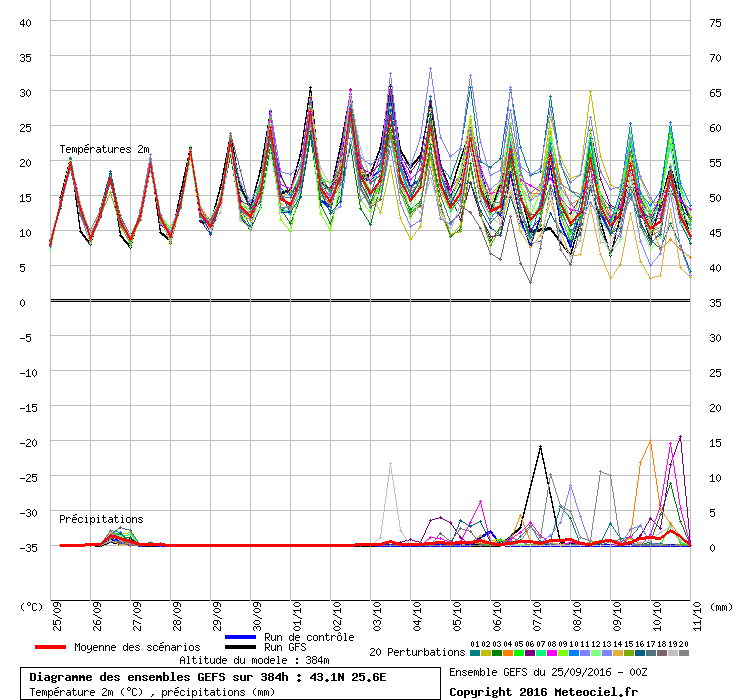Click the '70' precipitation axis value

(715, 58)
